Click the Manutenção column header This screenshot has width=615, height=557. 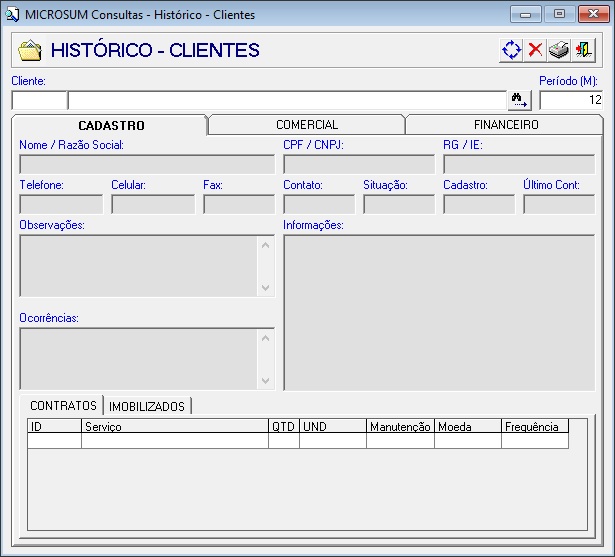point(399,427)
